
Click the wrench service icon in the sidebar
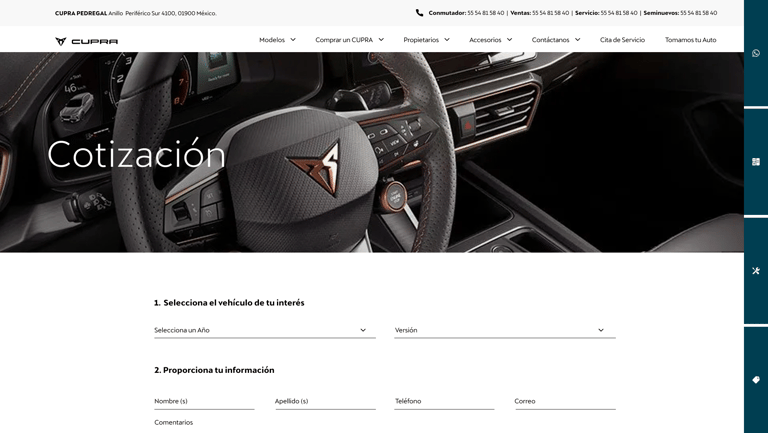pyautogui.click(x=756, y=271)
